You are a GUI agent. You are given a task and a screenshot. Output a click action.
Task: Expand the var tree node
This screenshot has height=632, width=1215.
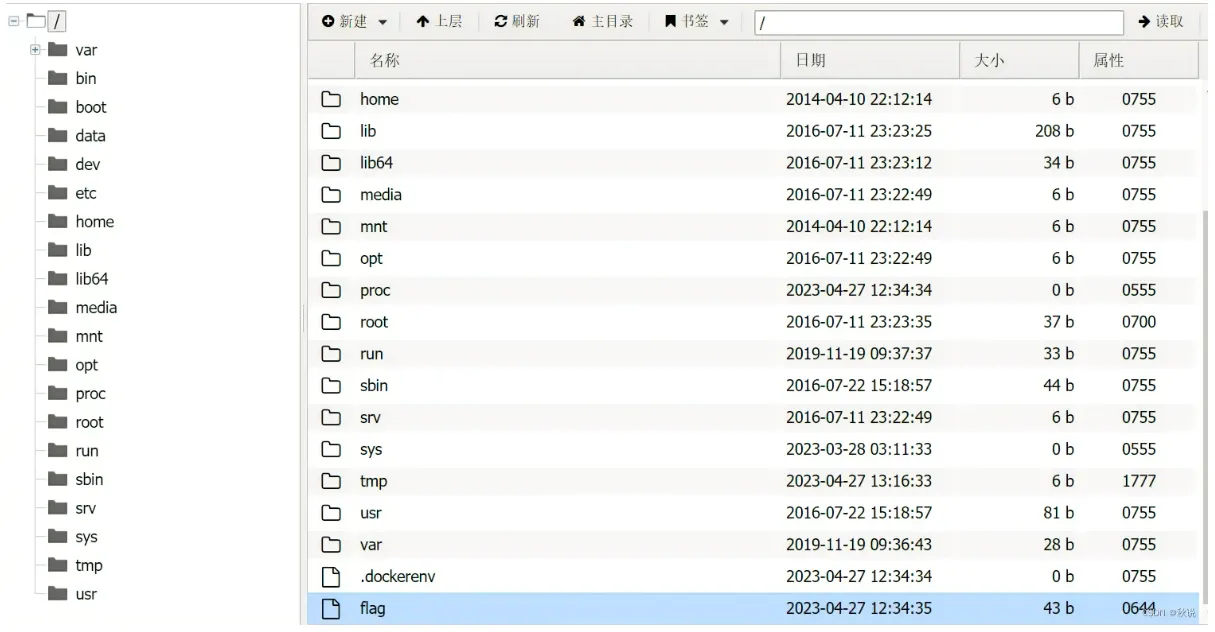pyautogui.click(x=36, y=49)
